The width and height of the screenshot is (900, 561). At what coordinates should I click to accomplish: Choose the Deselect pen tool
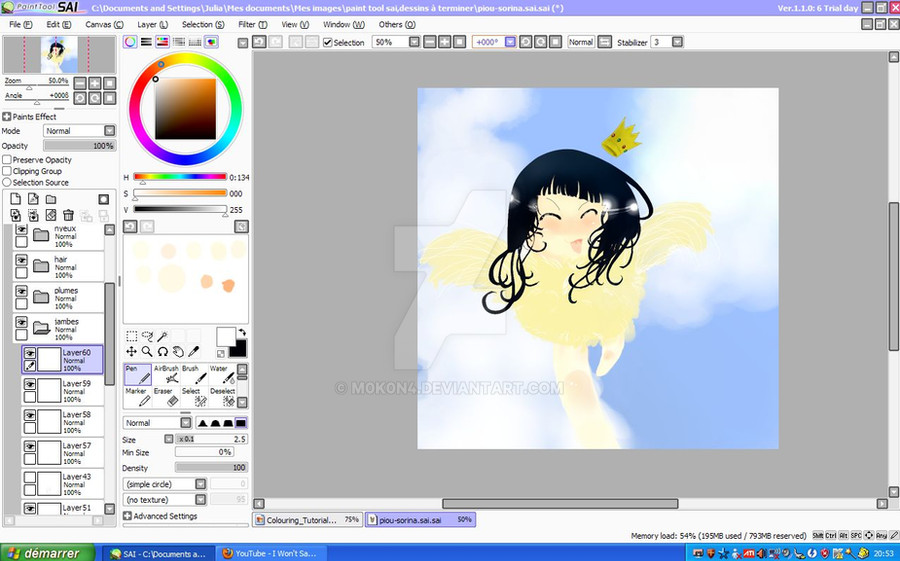[x=222, y=397]
